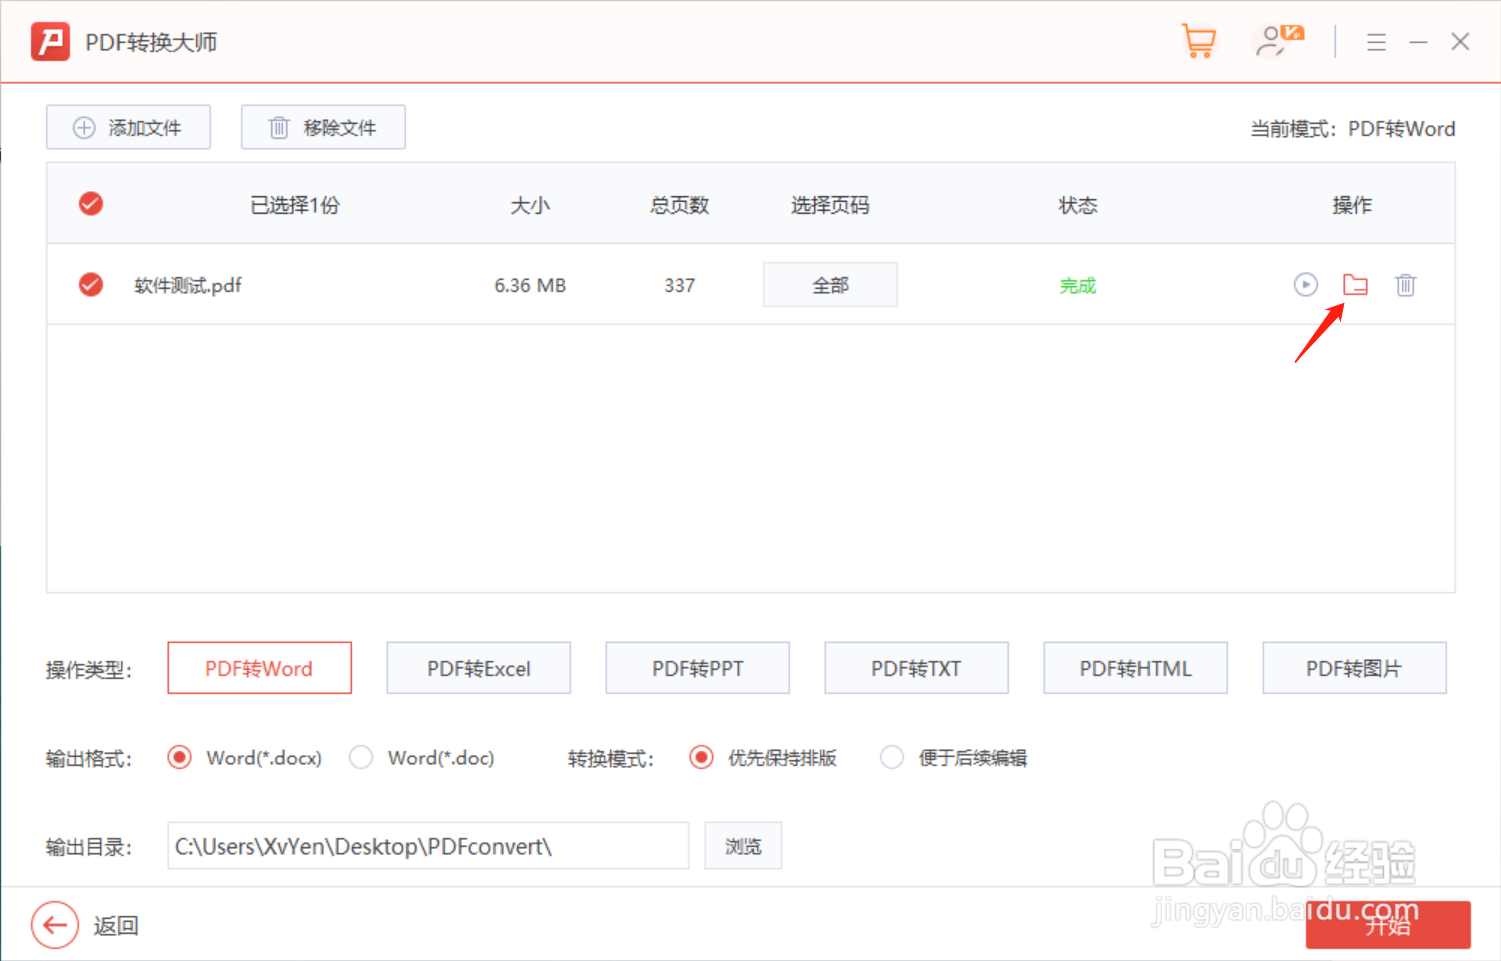Click the back arrow icon next to 返回
The width and height of the screenshot is (1501, 961).
[x=55, y=925]
